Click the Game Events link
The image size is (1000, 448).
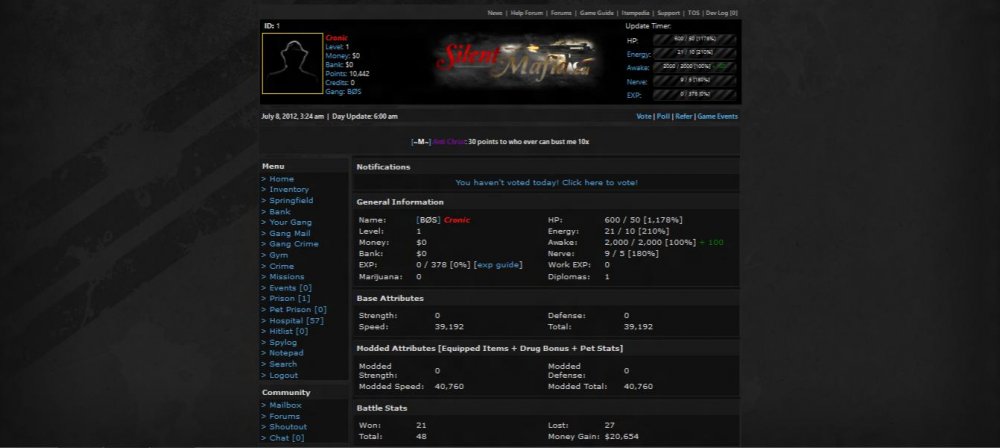[718, 117]
